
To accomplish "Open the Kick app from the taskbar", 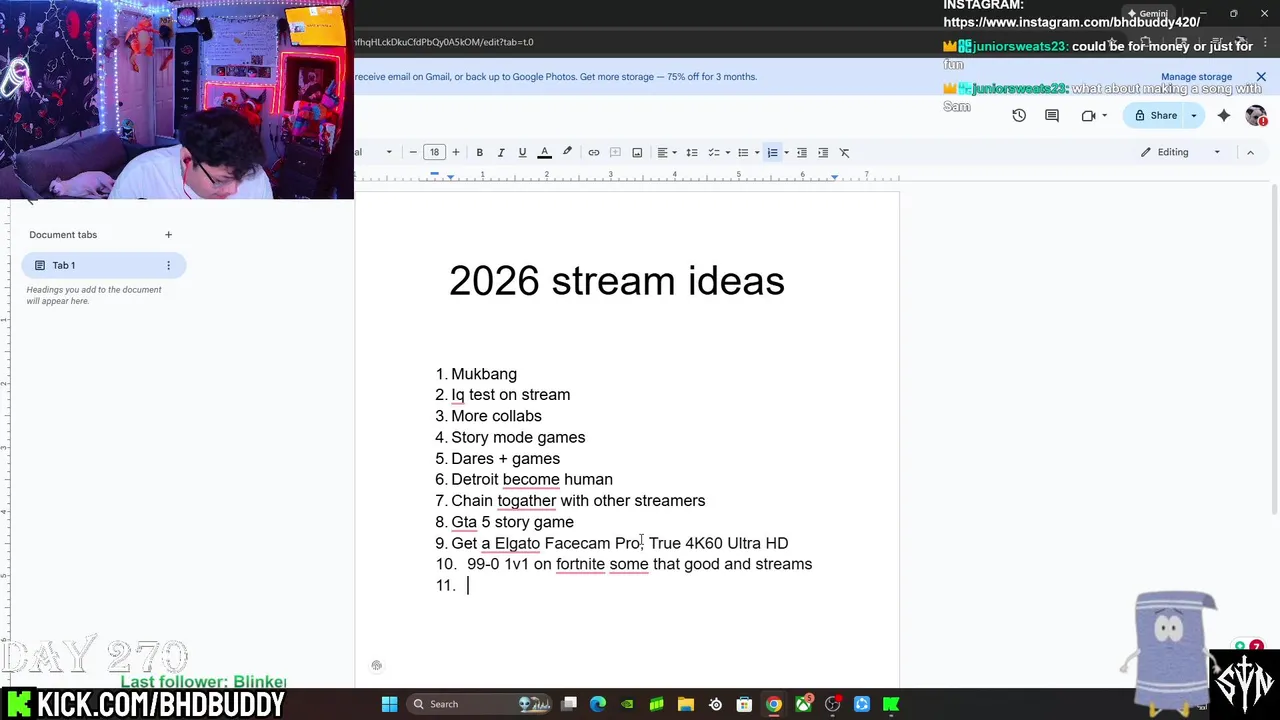I will (x=891, y=704).
